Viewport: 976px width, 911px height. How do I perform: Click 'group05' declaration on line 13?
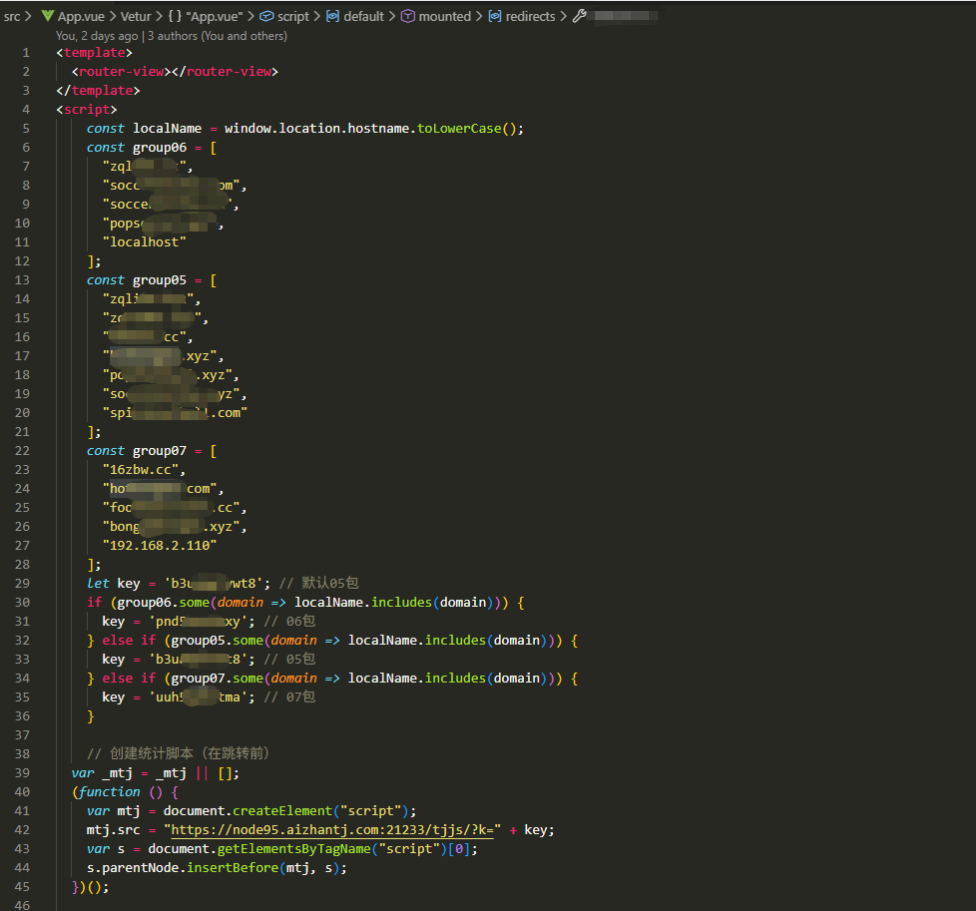coord(159,281)
